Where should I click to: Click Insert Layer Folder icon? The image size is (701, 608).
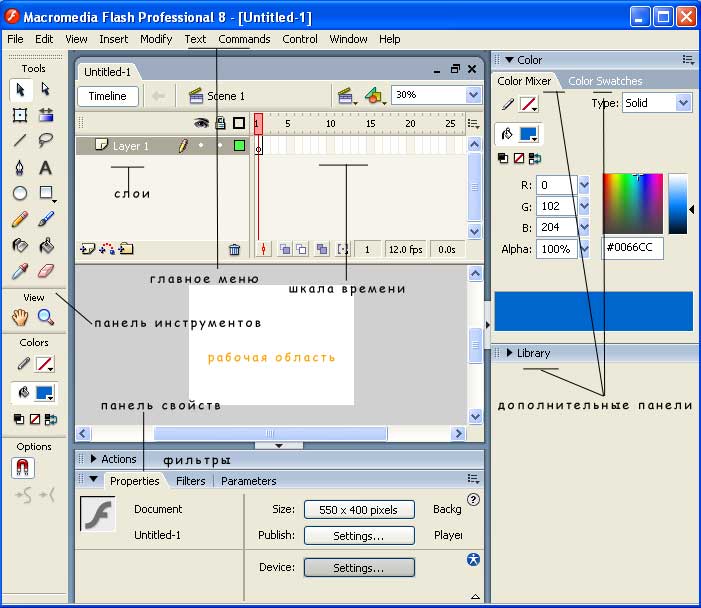pyautogui.click(x=126, y=249)
